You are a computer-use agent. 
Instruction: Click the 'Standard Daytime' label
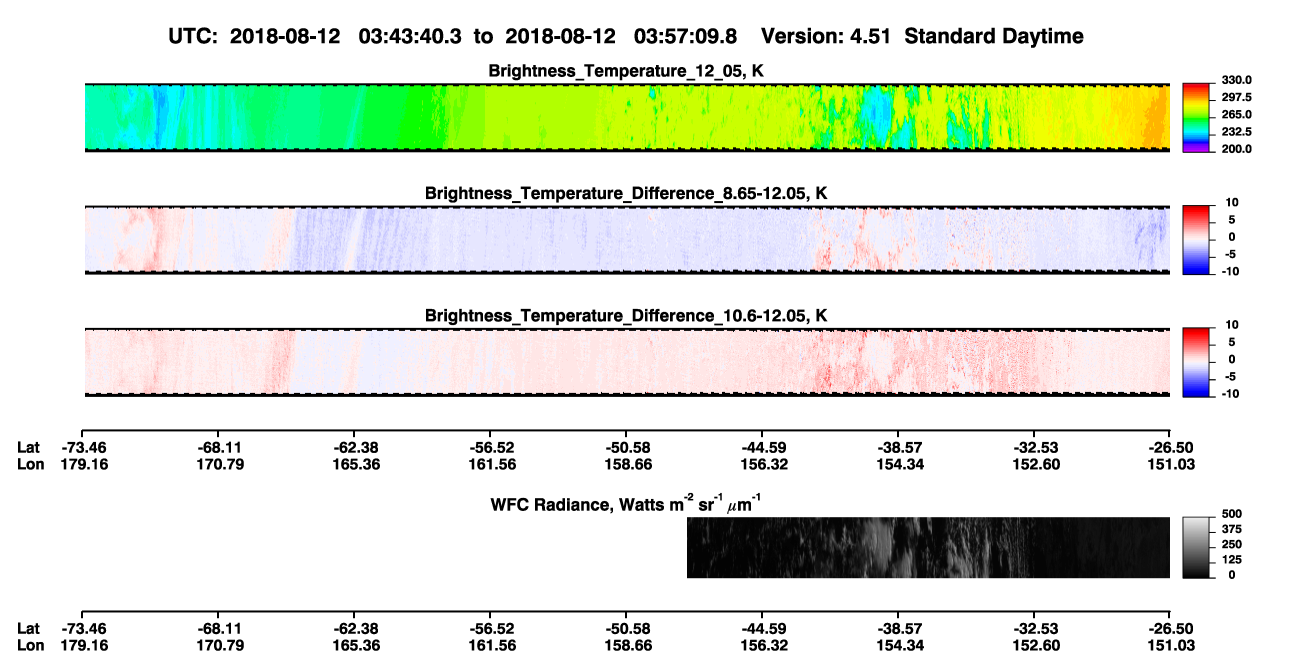click(x=992, y=36)
